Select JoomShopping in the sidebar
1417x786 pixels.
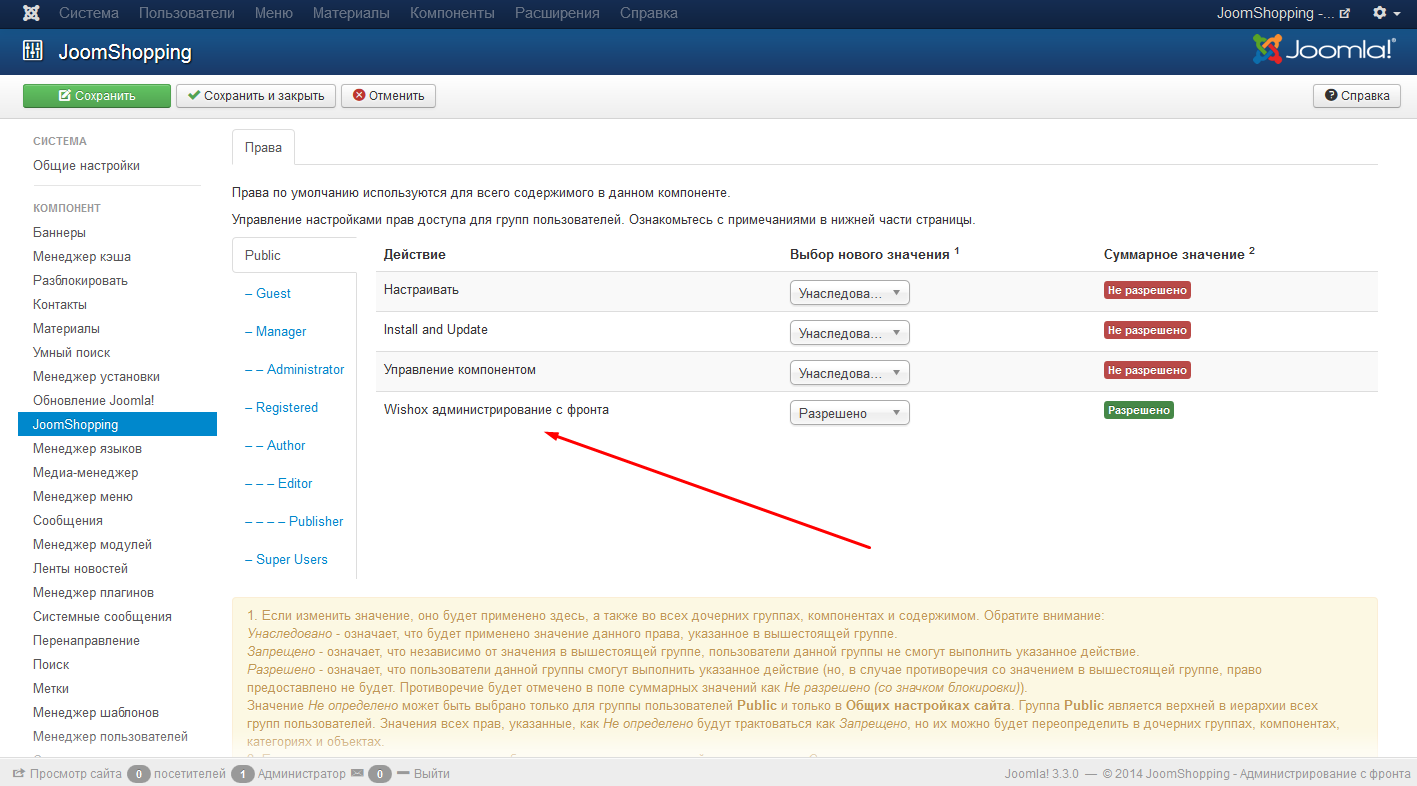117,425
